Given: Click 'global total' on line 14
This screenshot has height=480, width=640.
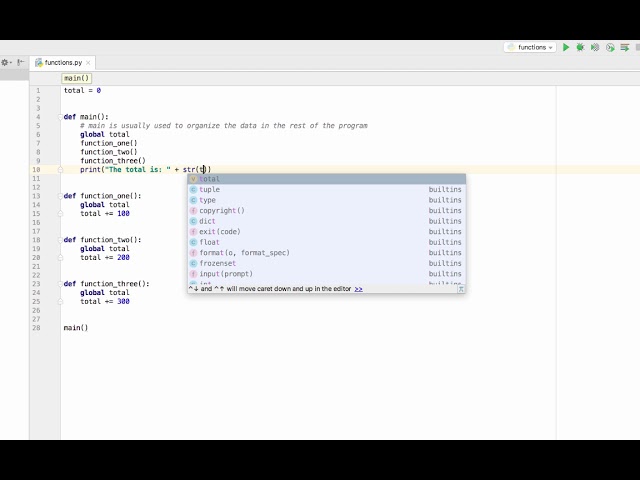Looking at the screenshot, I should pyautogui.click(x=104, y=205).
